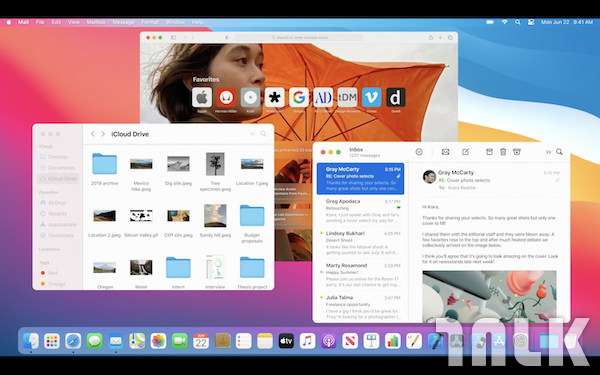Screen dimensions: 600x375
Task: Open the Vimeo favorite in Safari
Action: (x=371, y=97)
